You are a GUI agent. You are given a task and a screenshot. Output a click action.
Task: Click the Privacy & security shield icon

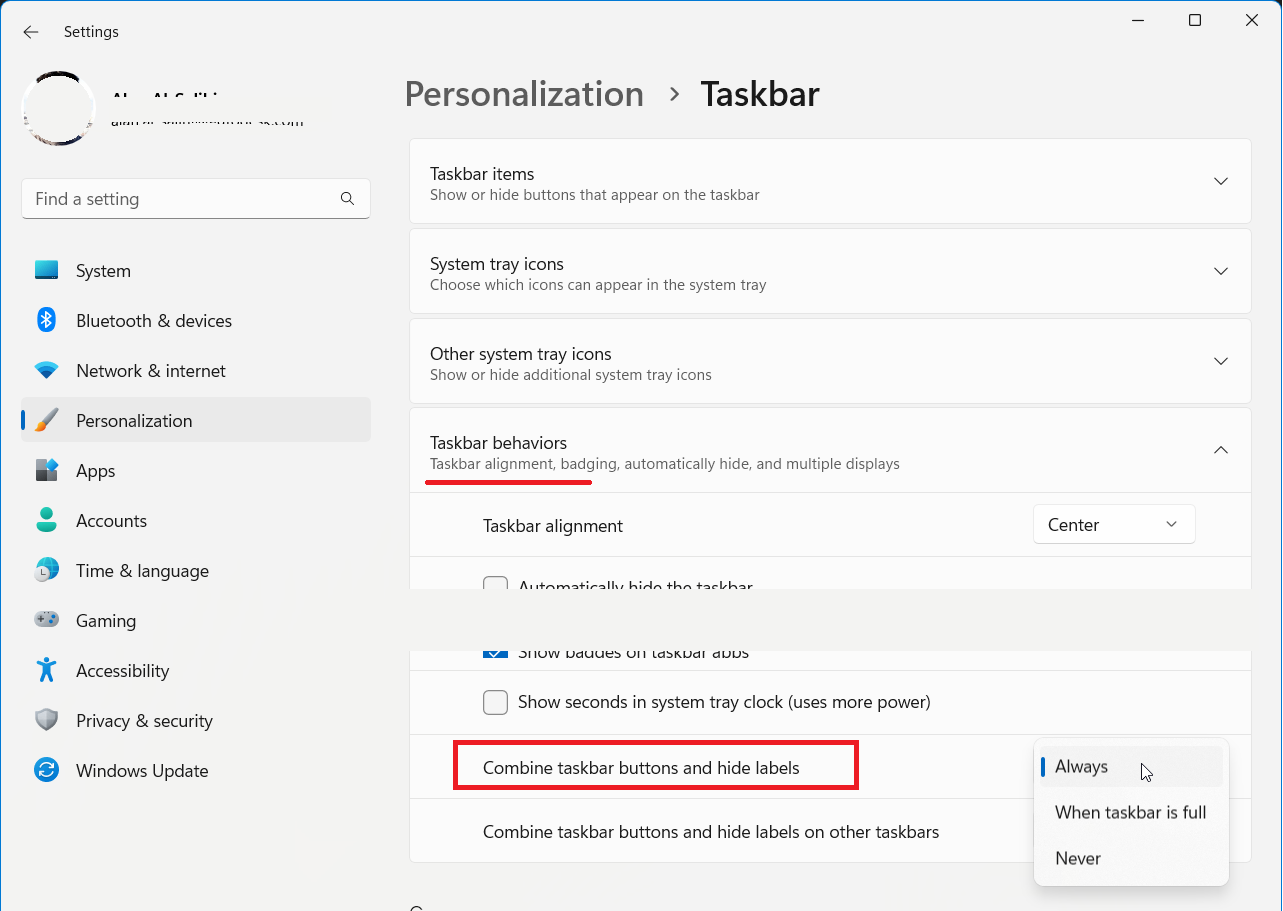(x=47, y=721)
